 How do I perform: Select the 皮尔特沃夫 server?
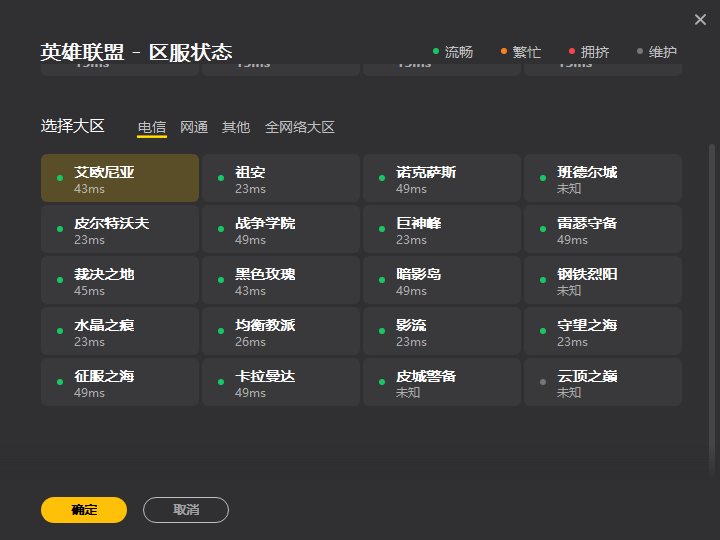click(x=120, y=229)
